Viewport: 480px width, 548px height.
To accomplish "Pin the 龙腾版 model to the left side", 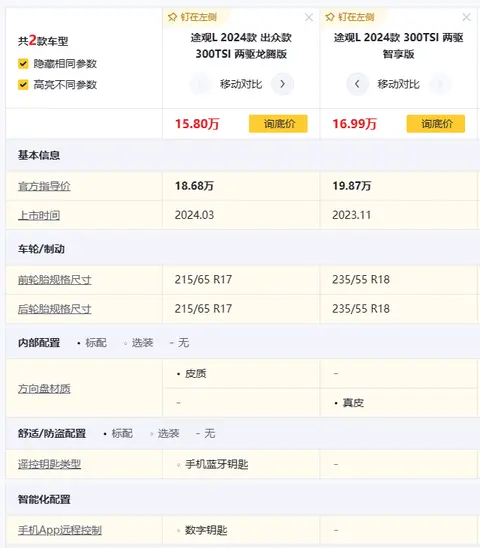I will (192, 17).
